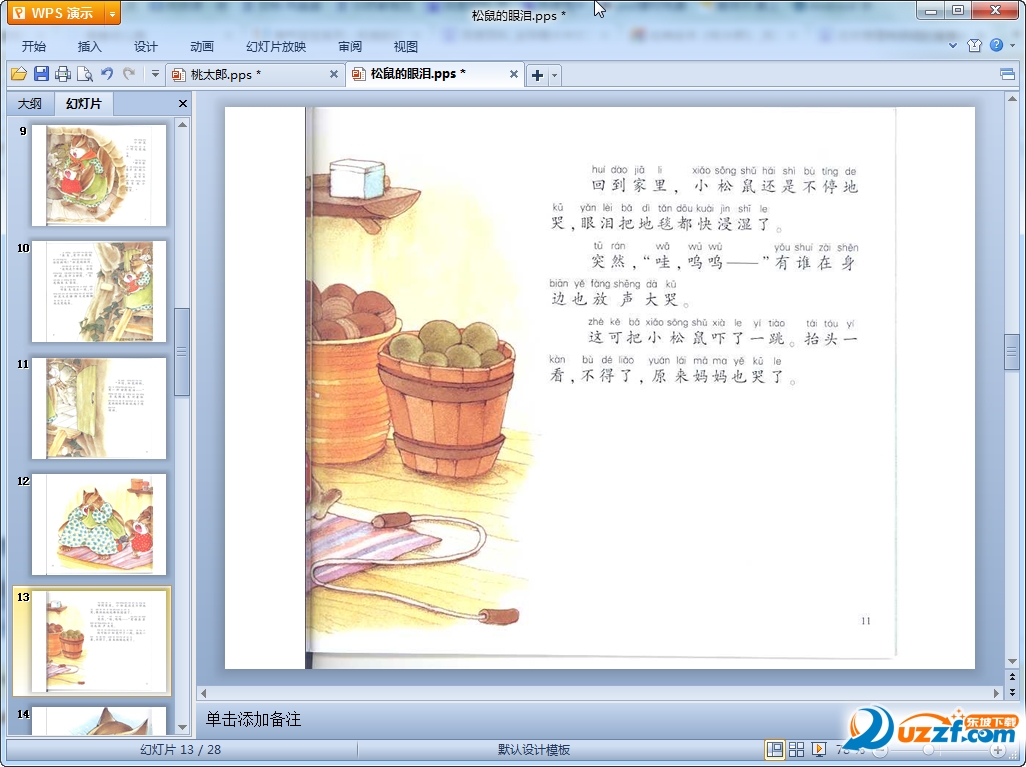Click the thumbnail pane scrollbar handle
The image size is (1026, 767).
(183, 352)
